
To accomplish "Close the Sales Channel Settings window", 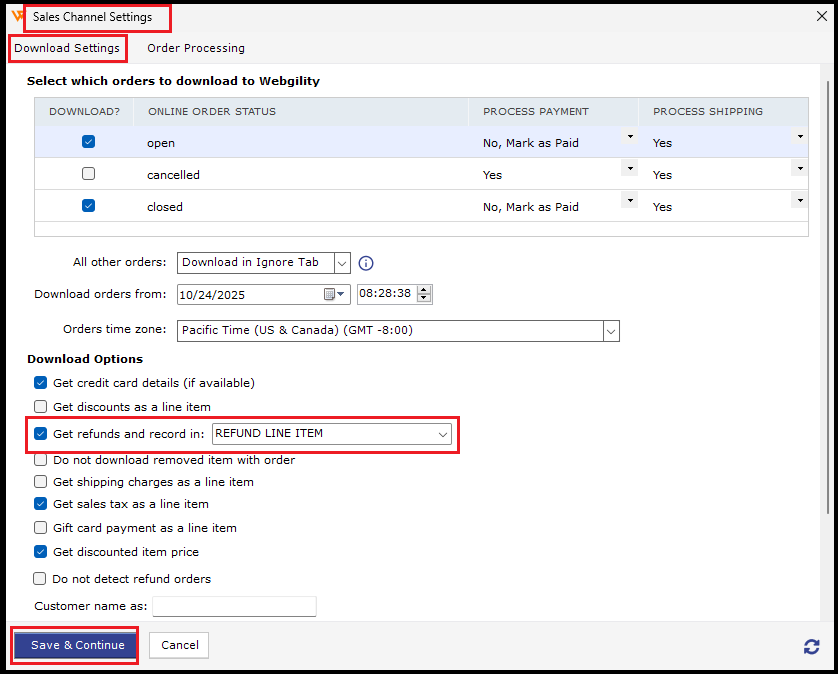I will point(822,16).
